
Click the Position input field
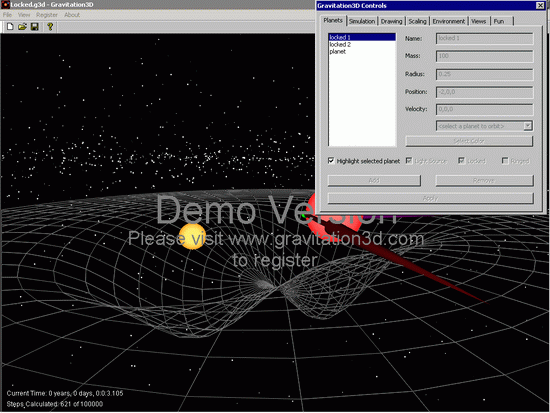pos(484,92)
